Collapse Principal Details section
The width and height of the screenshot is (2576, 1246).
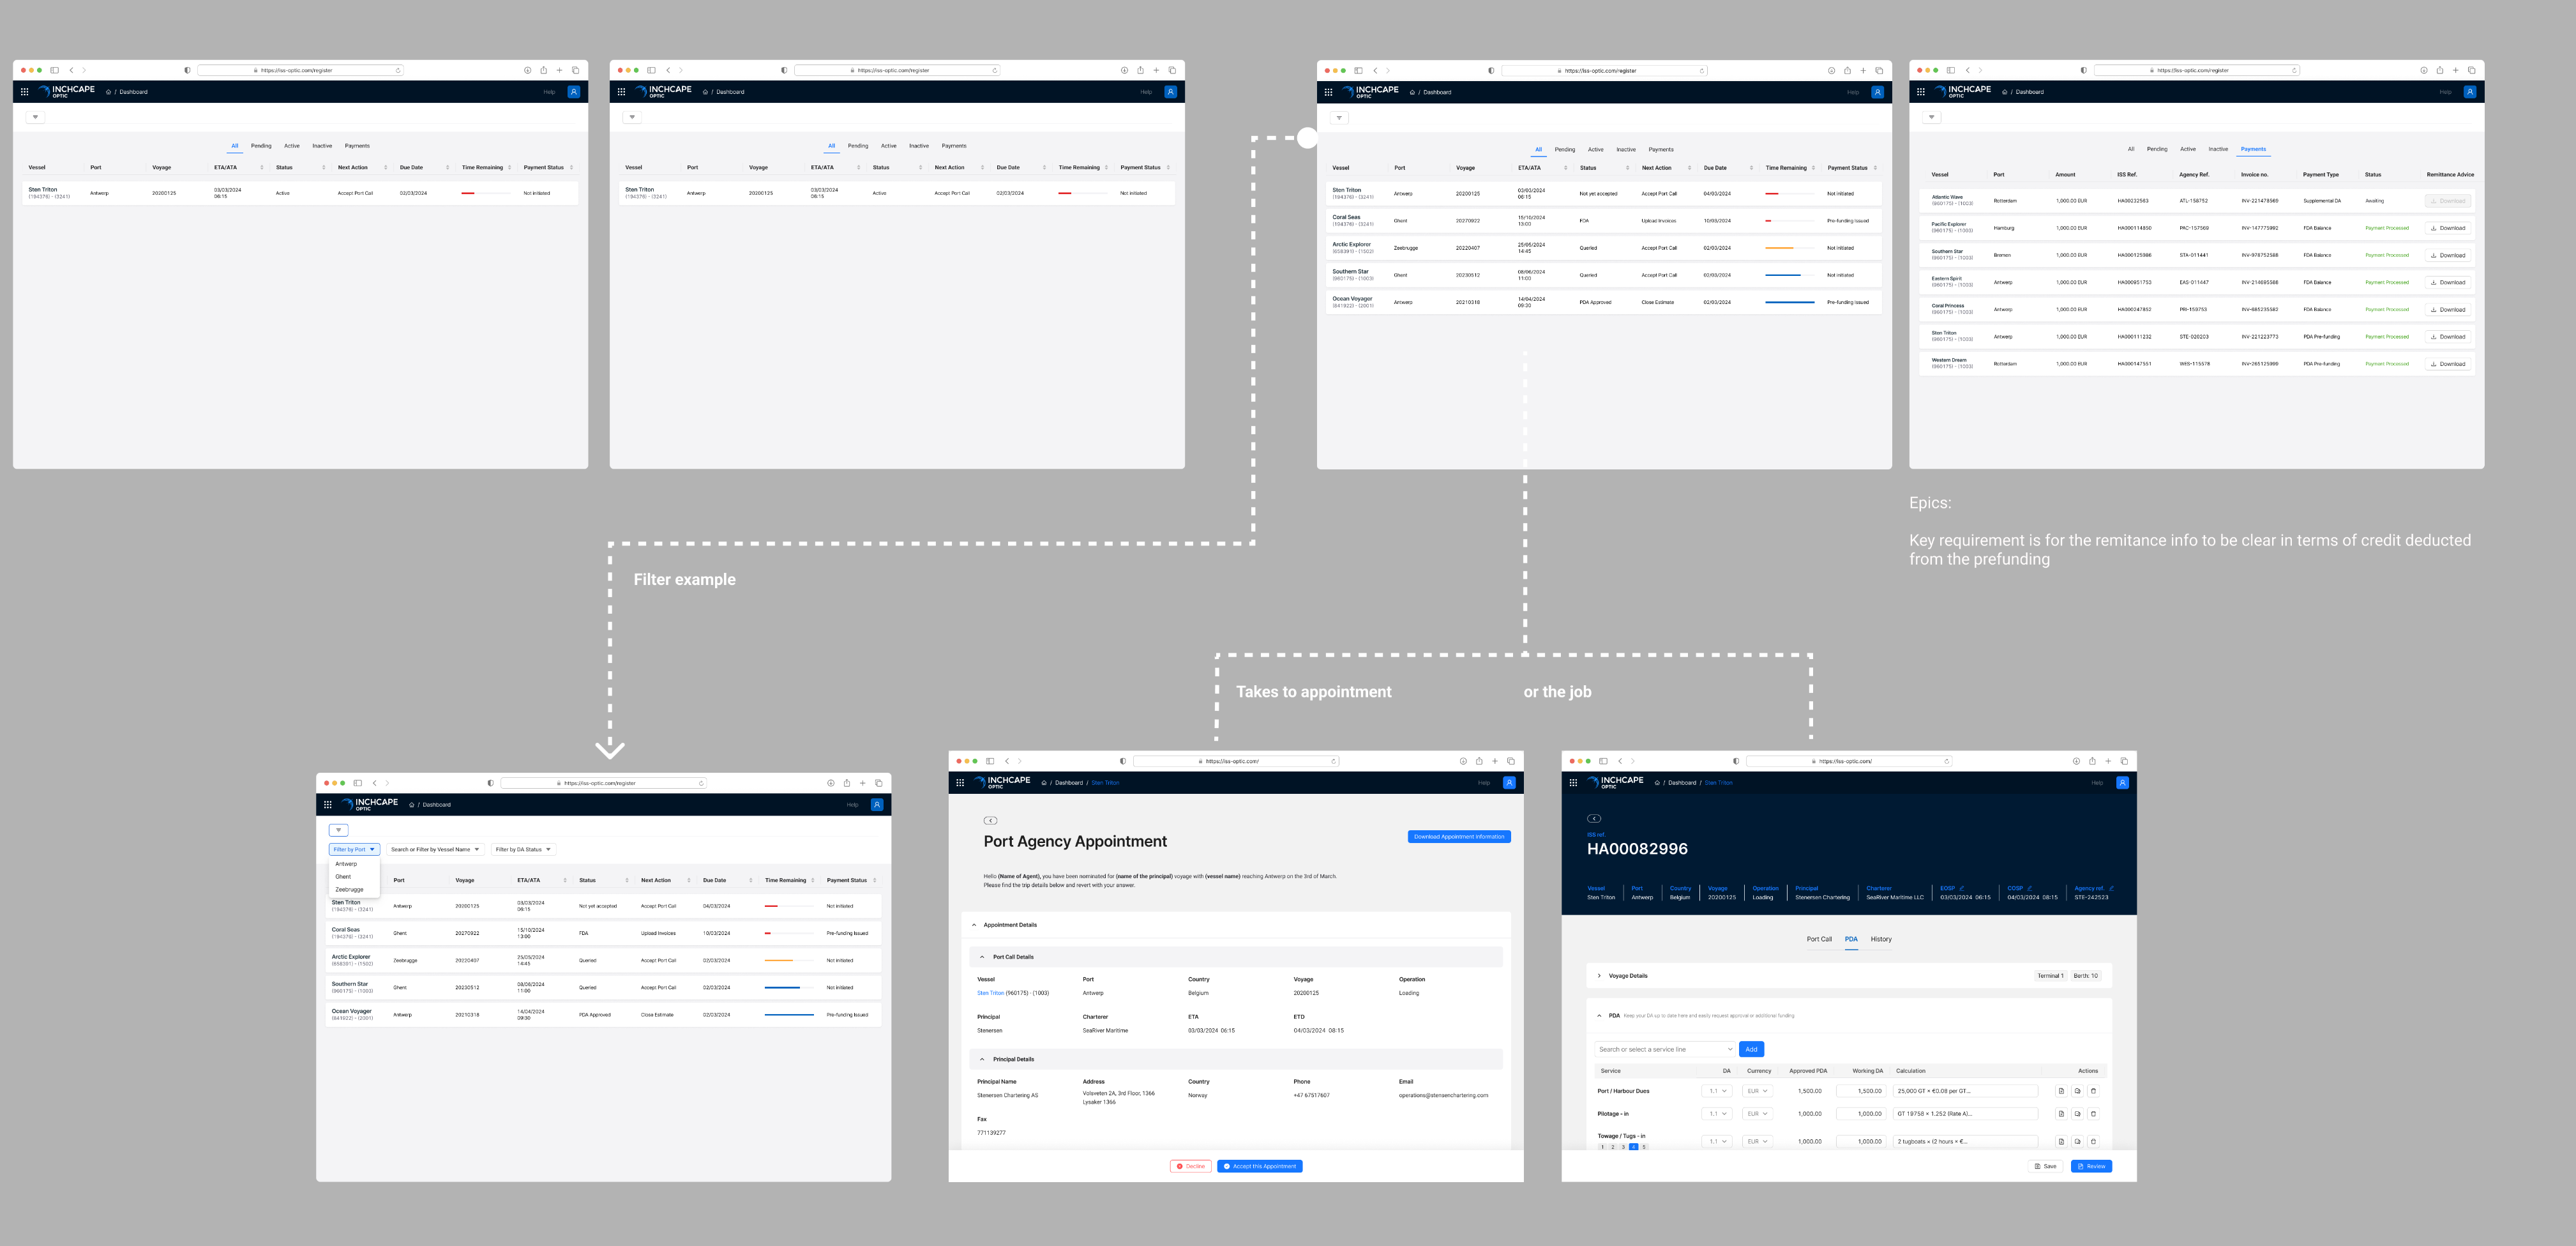[x=982, y=1059]
